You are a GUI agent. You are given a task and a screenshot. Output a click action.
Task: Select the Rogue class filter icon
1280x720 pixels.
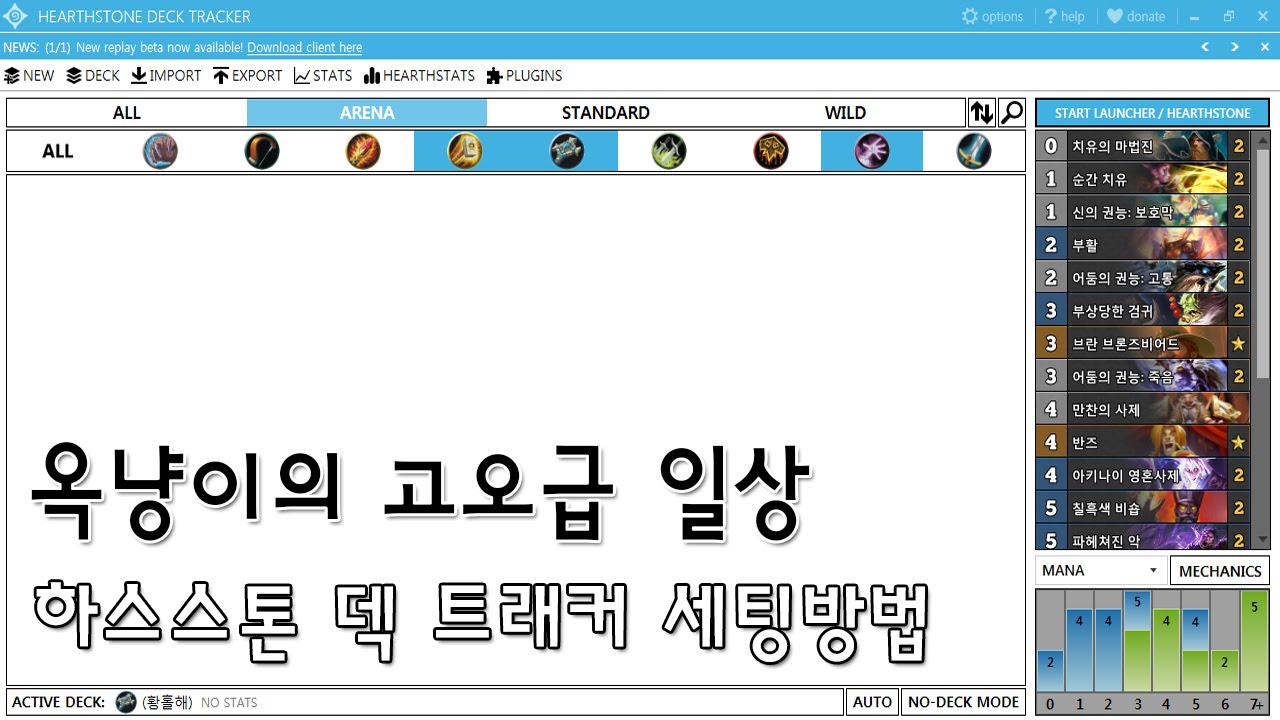click(669, 151)
